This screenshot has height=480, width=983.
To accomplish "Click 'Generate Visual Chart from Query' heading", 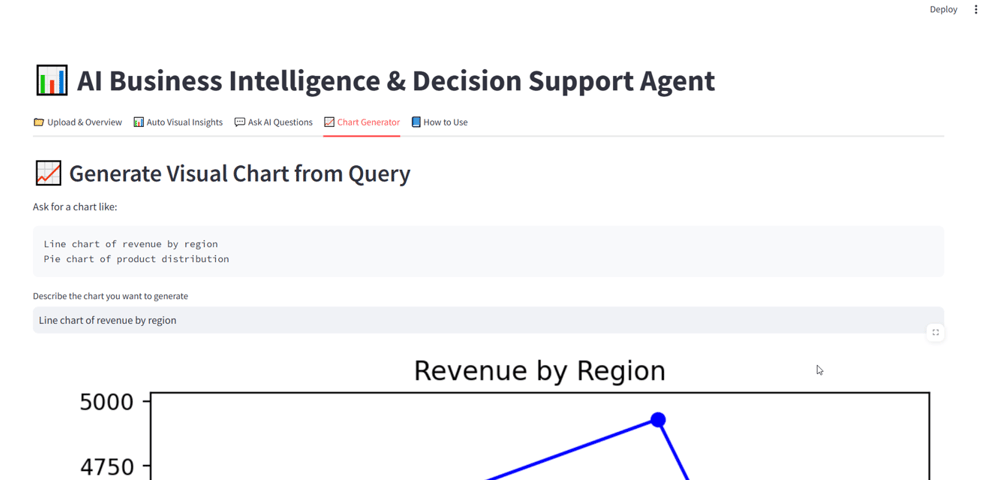I will 239,174.
